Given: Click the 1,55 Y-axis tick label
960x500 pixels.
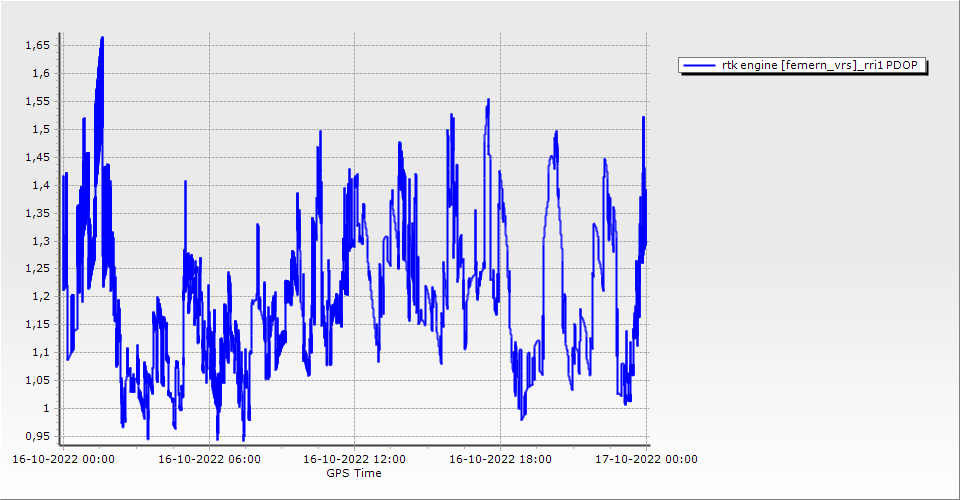Looking at the screenshot, I should tap(37, 102).
